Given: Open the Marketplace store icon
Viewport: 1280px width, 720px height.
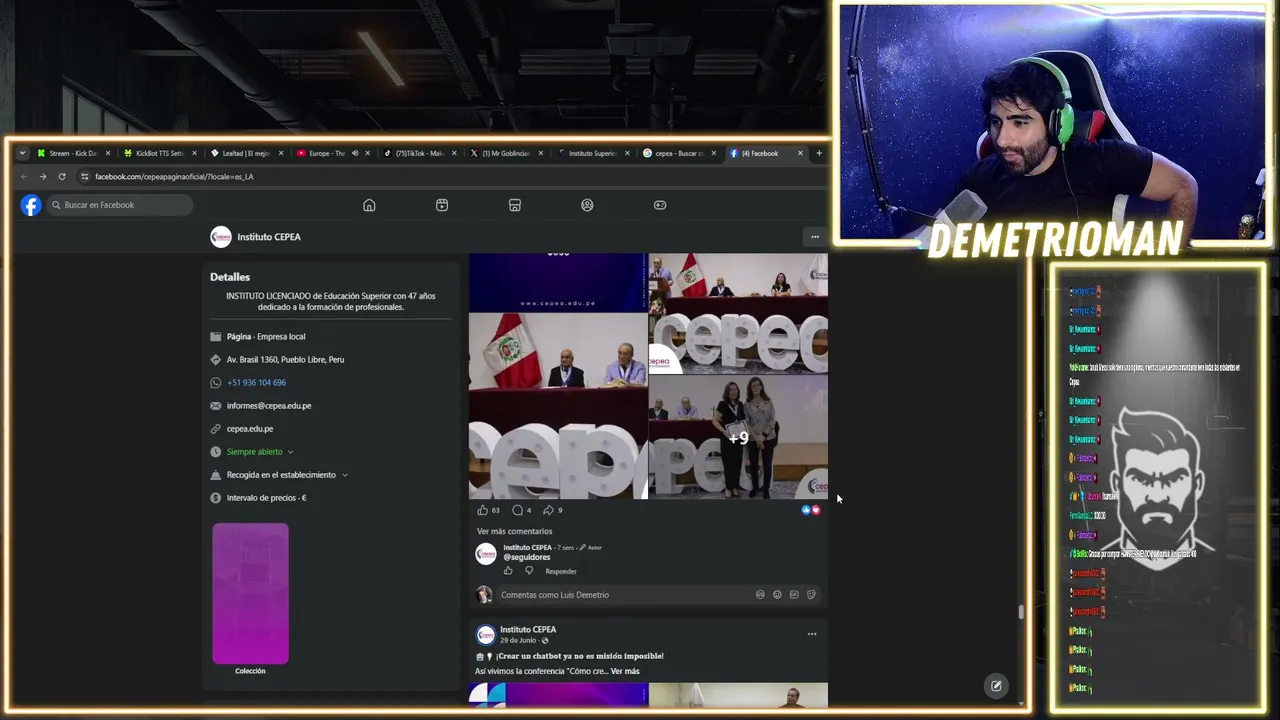Looking at the screenshot, I should (x=515, y=205).
